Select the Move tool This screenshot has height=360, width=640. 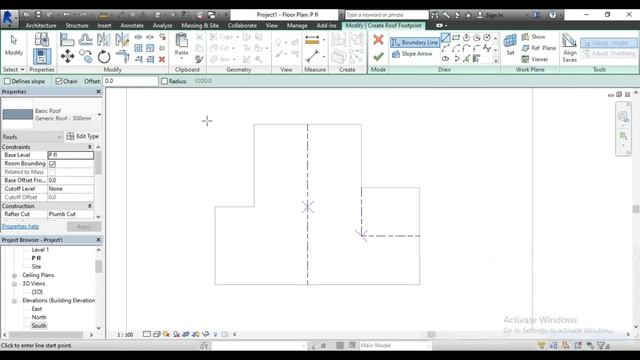point(67,56)
